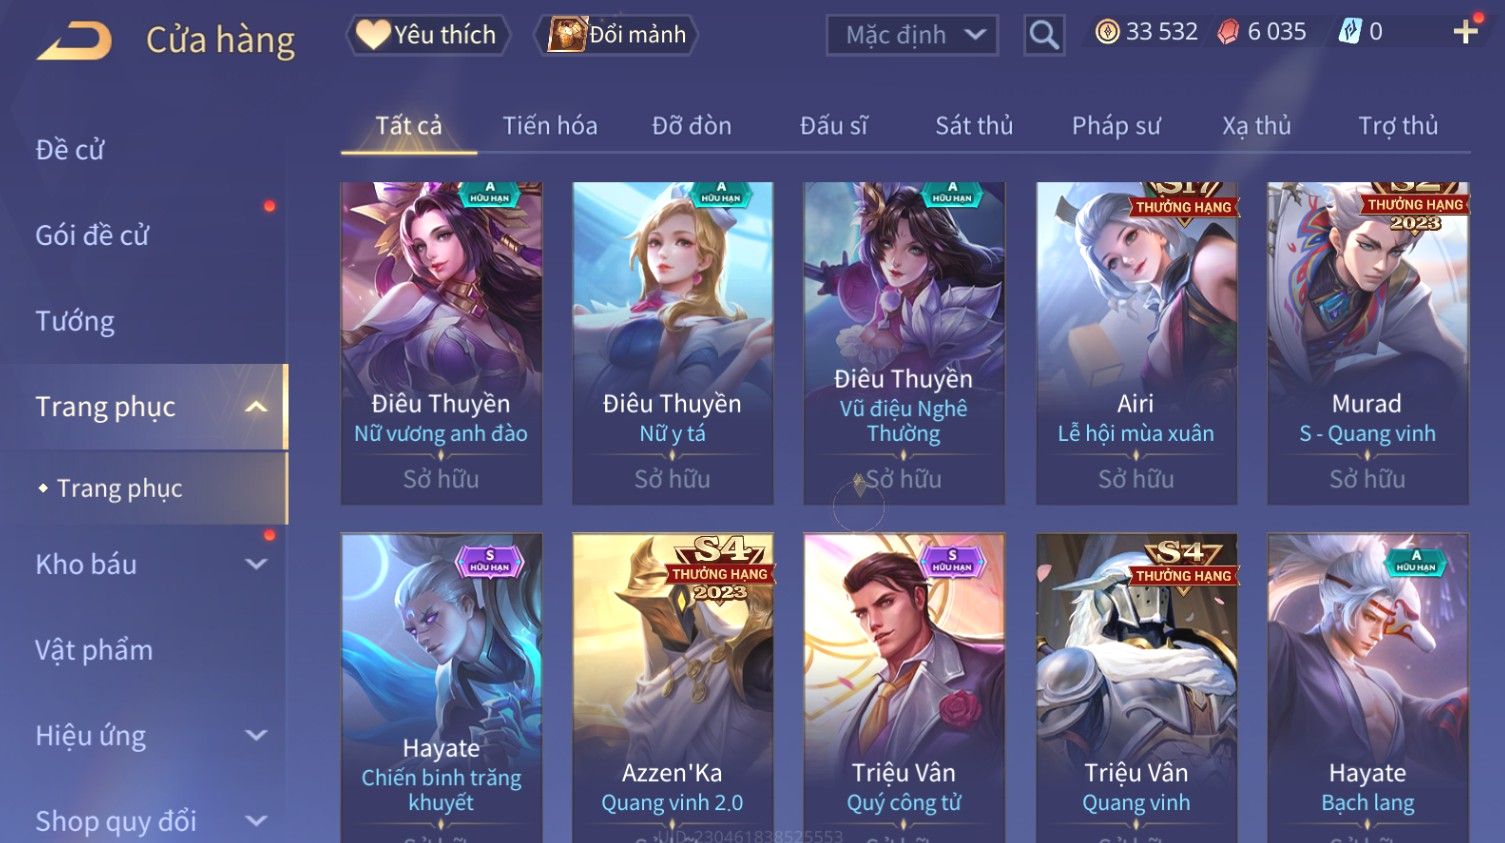Select the Murad S - Quang vinh skin card
1505x843 pixels.
(x=1368, y=343)
